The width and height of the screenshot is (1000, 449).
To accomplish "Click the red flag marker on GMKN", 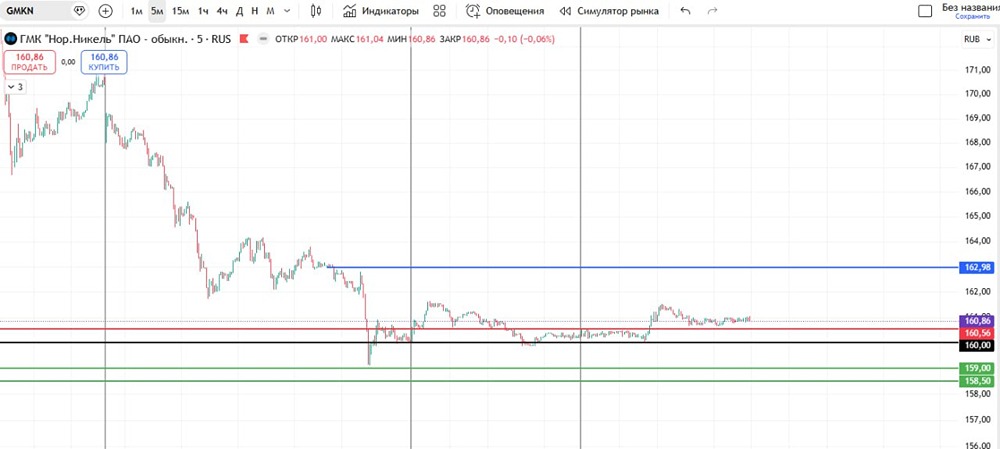I will [x=244, y=39].
